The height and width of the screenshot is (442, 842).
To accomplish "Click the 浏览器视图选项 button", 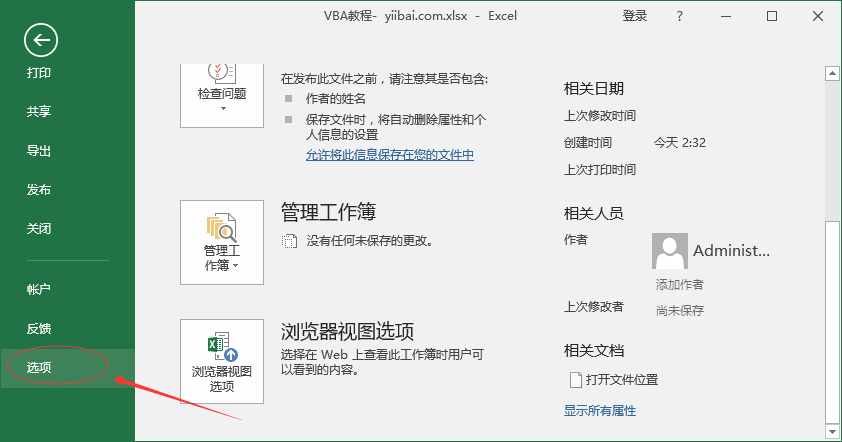I will click(222, 361).
